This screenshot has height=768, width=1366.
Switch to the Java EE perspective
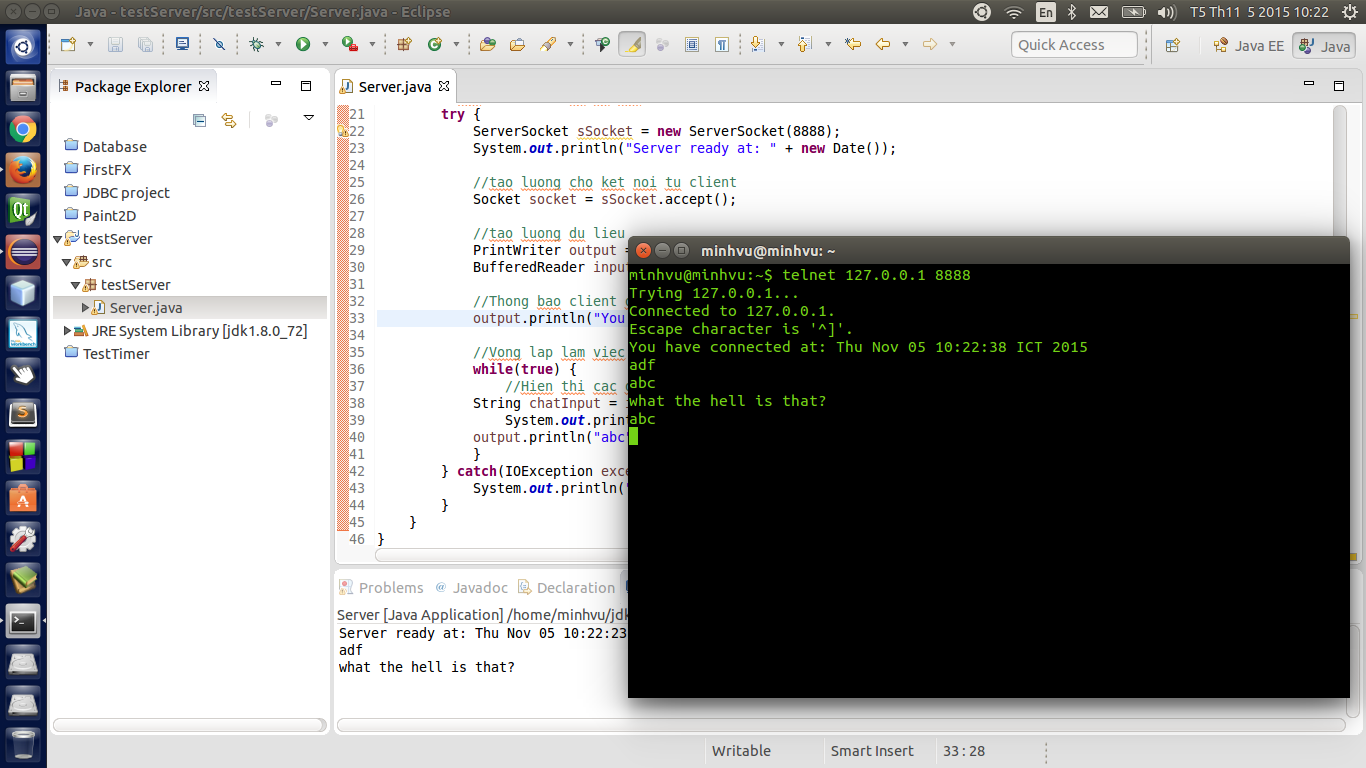click(x=1248, y=45)
